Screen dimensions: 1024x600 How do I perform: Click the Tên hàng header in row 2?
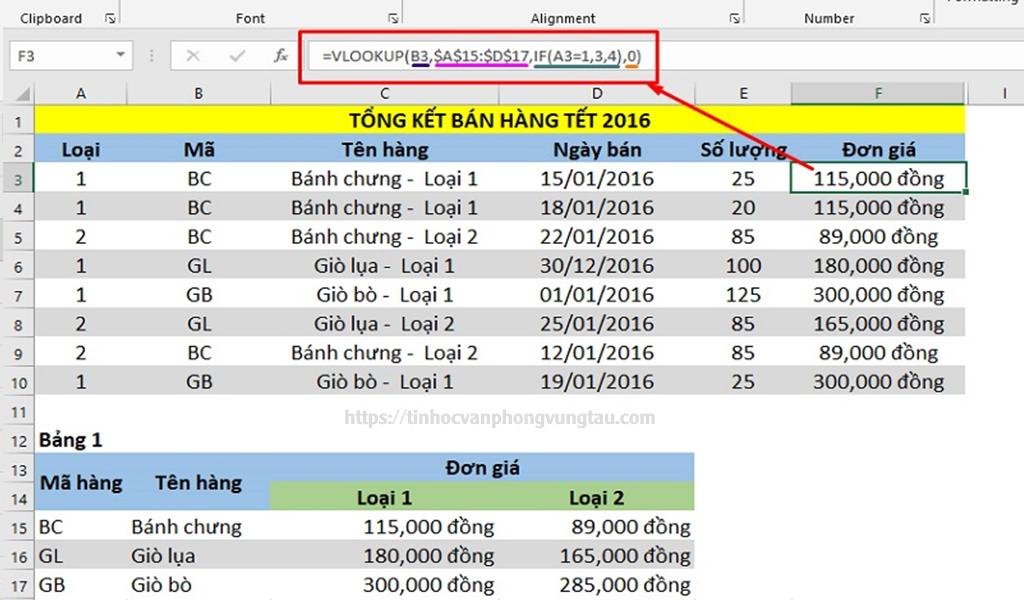[385, 150]
